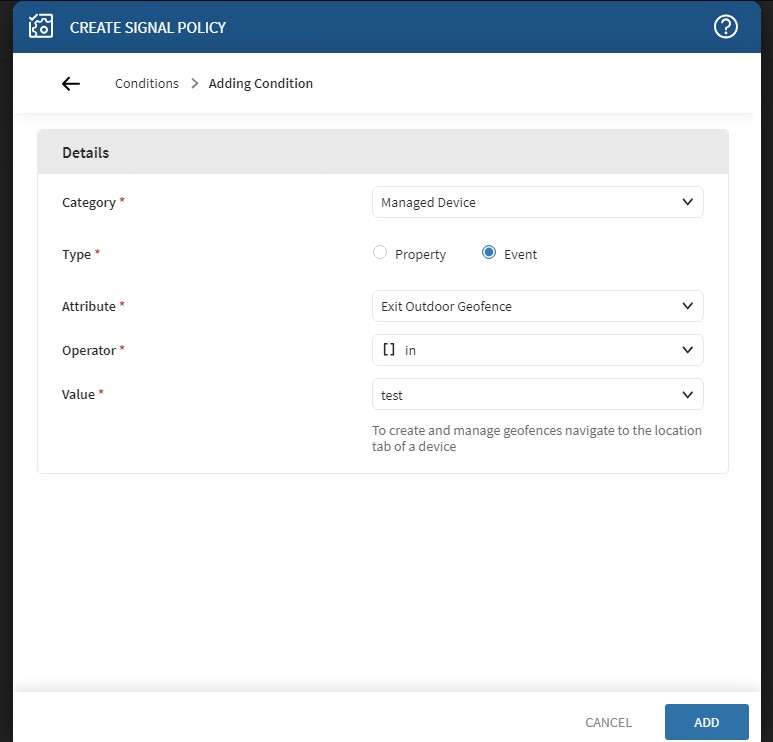Click the Adding Condition breadcrumb
This screenshot has width=773, height=742.
tap(261, 84)
